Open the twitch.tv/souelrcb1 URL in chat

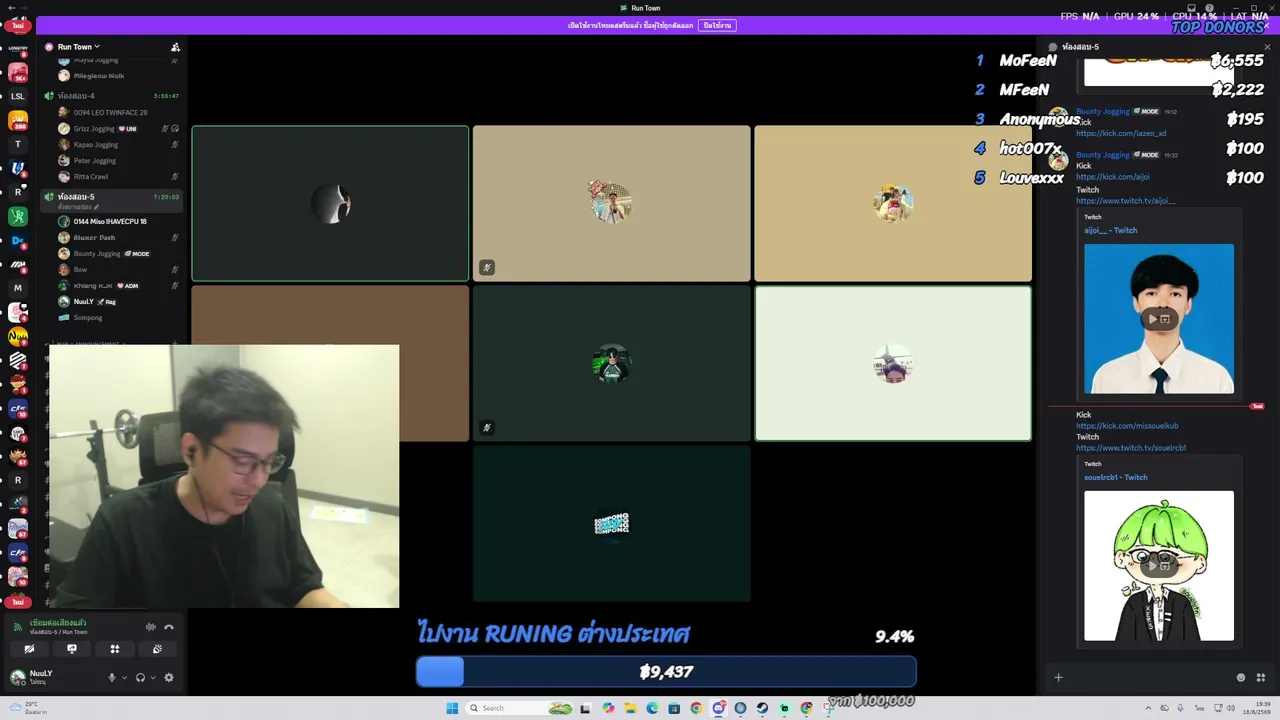(1131, 448)
